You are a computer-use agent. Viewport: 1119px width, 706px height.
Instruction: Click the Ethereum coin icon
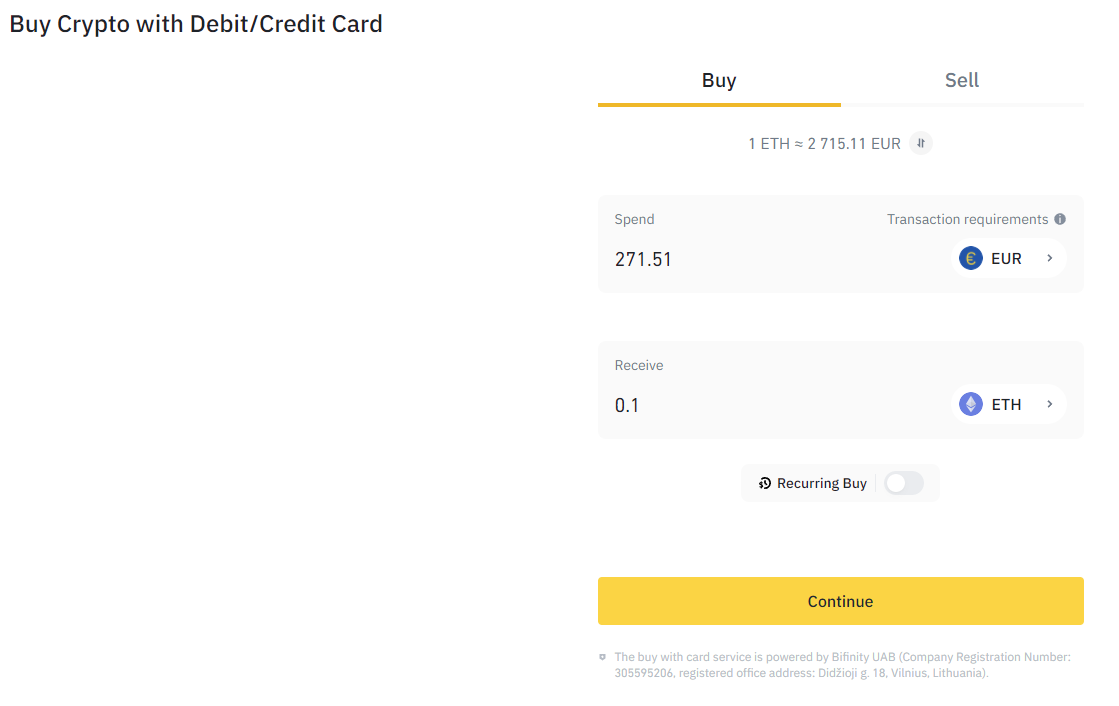click(971, 404)
